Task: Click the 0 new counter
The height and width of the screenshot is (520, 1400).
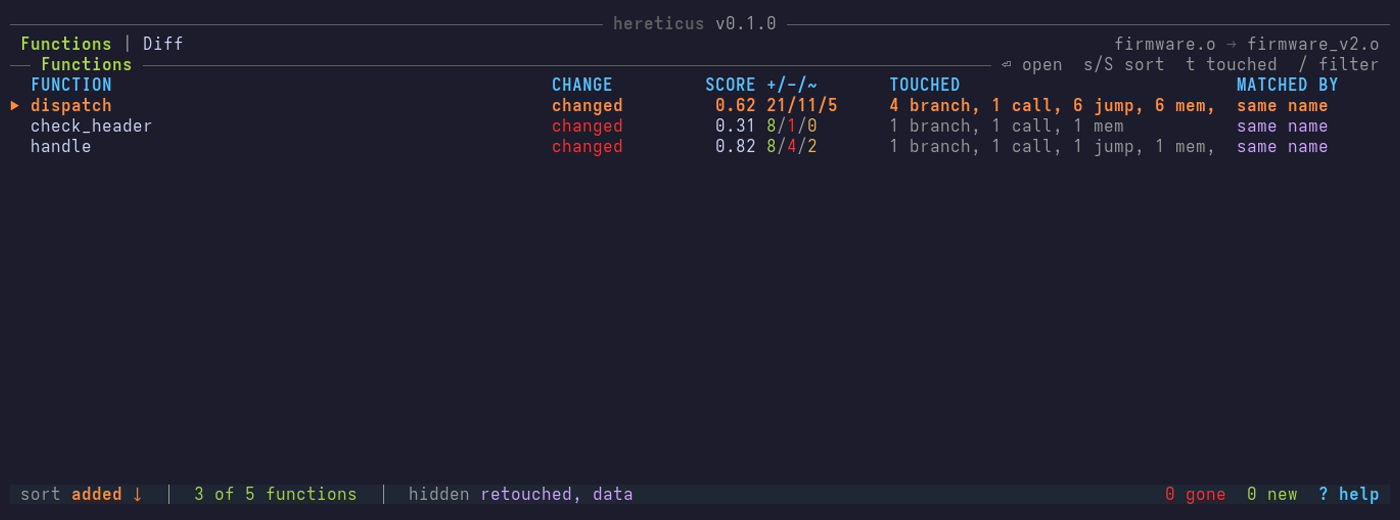Action: click(1272, 494)
